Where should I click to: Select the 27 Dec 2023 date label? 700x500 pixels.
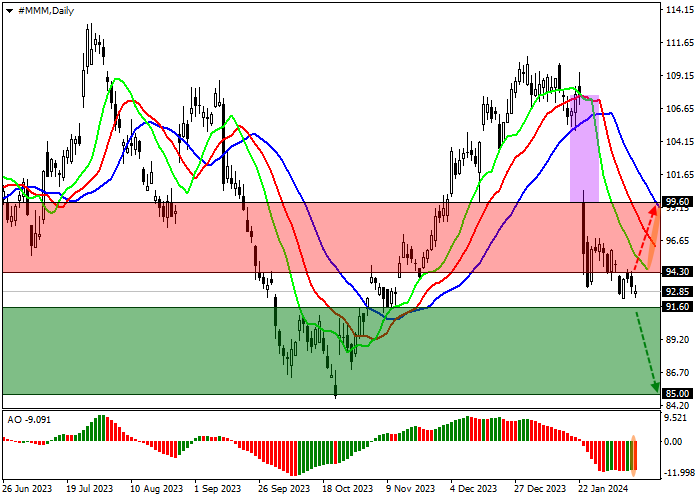click(x=540, y=489)
